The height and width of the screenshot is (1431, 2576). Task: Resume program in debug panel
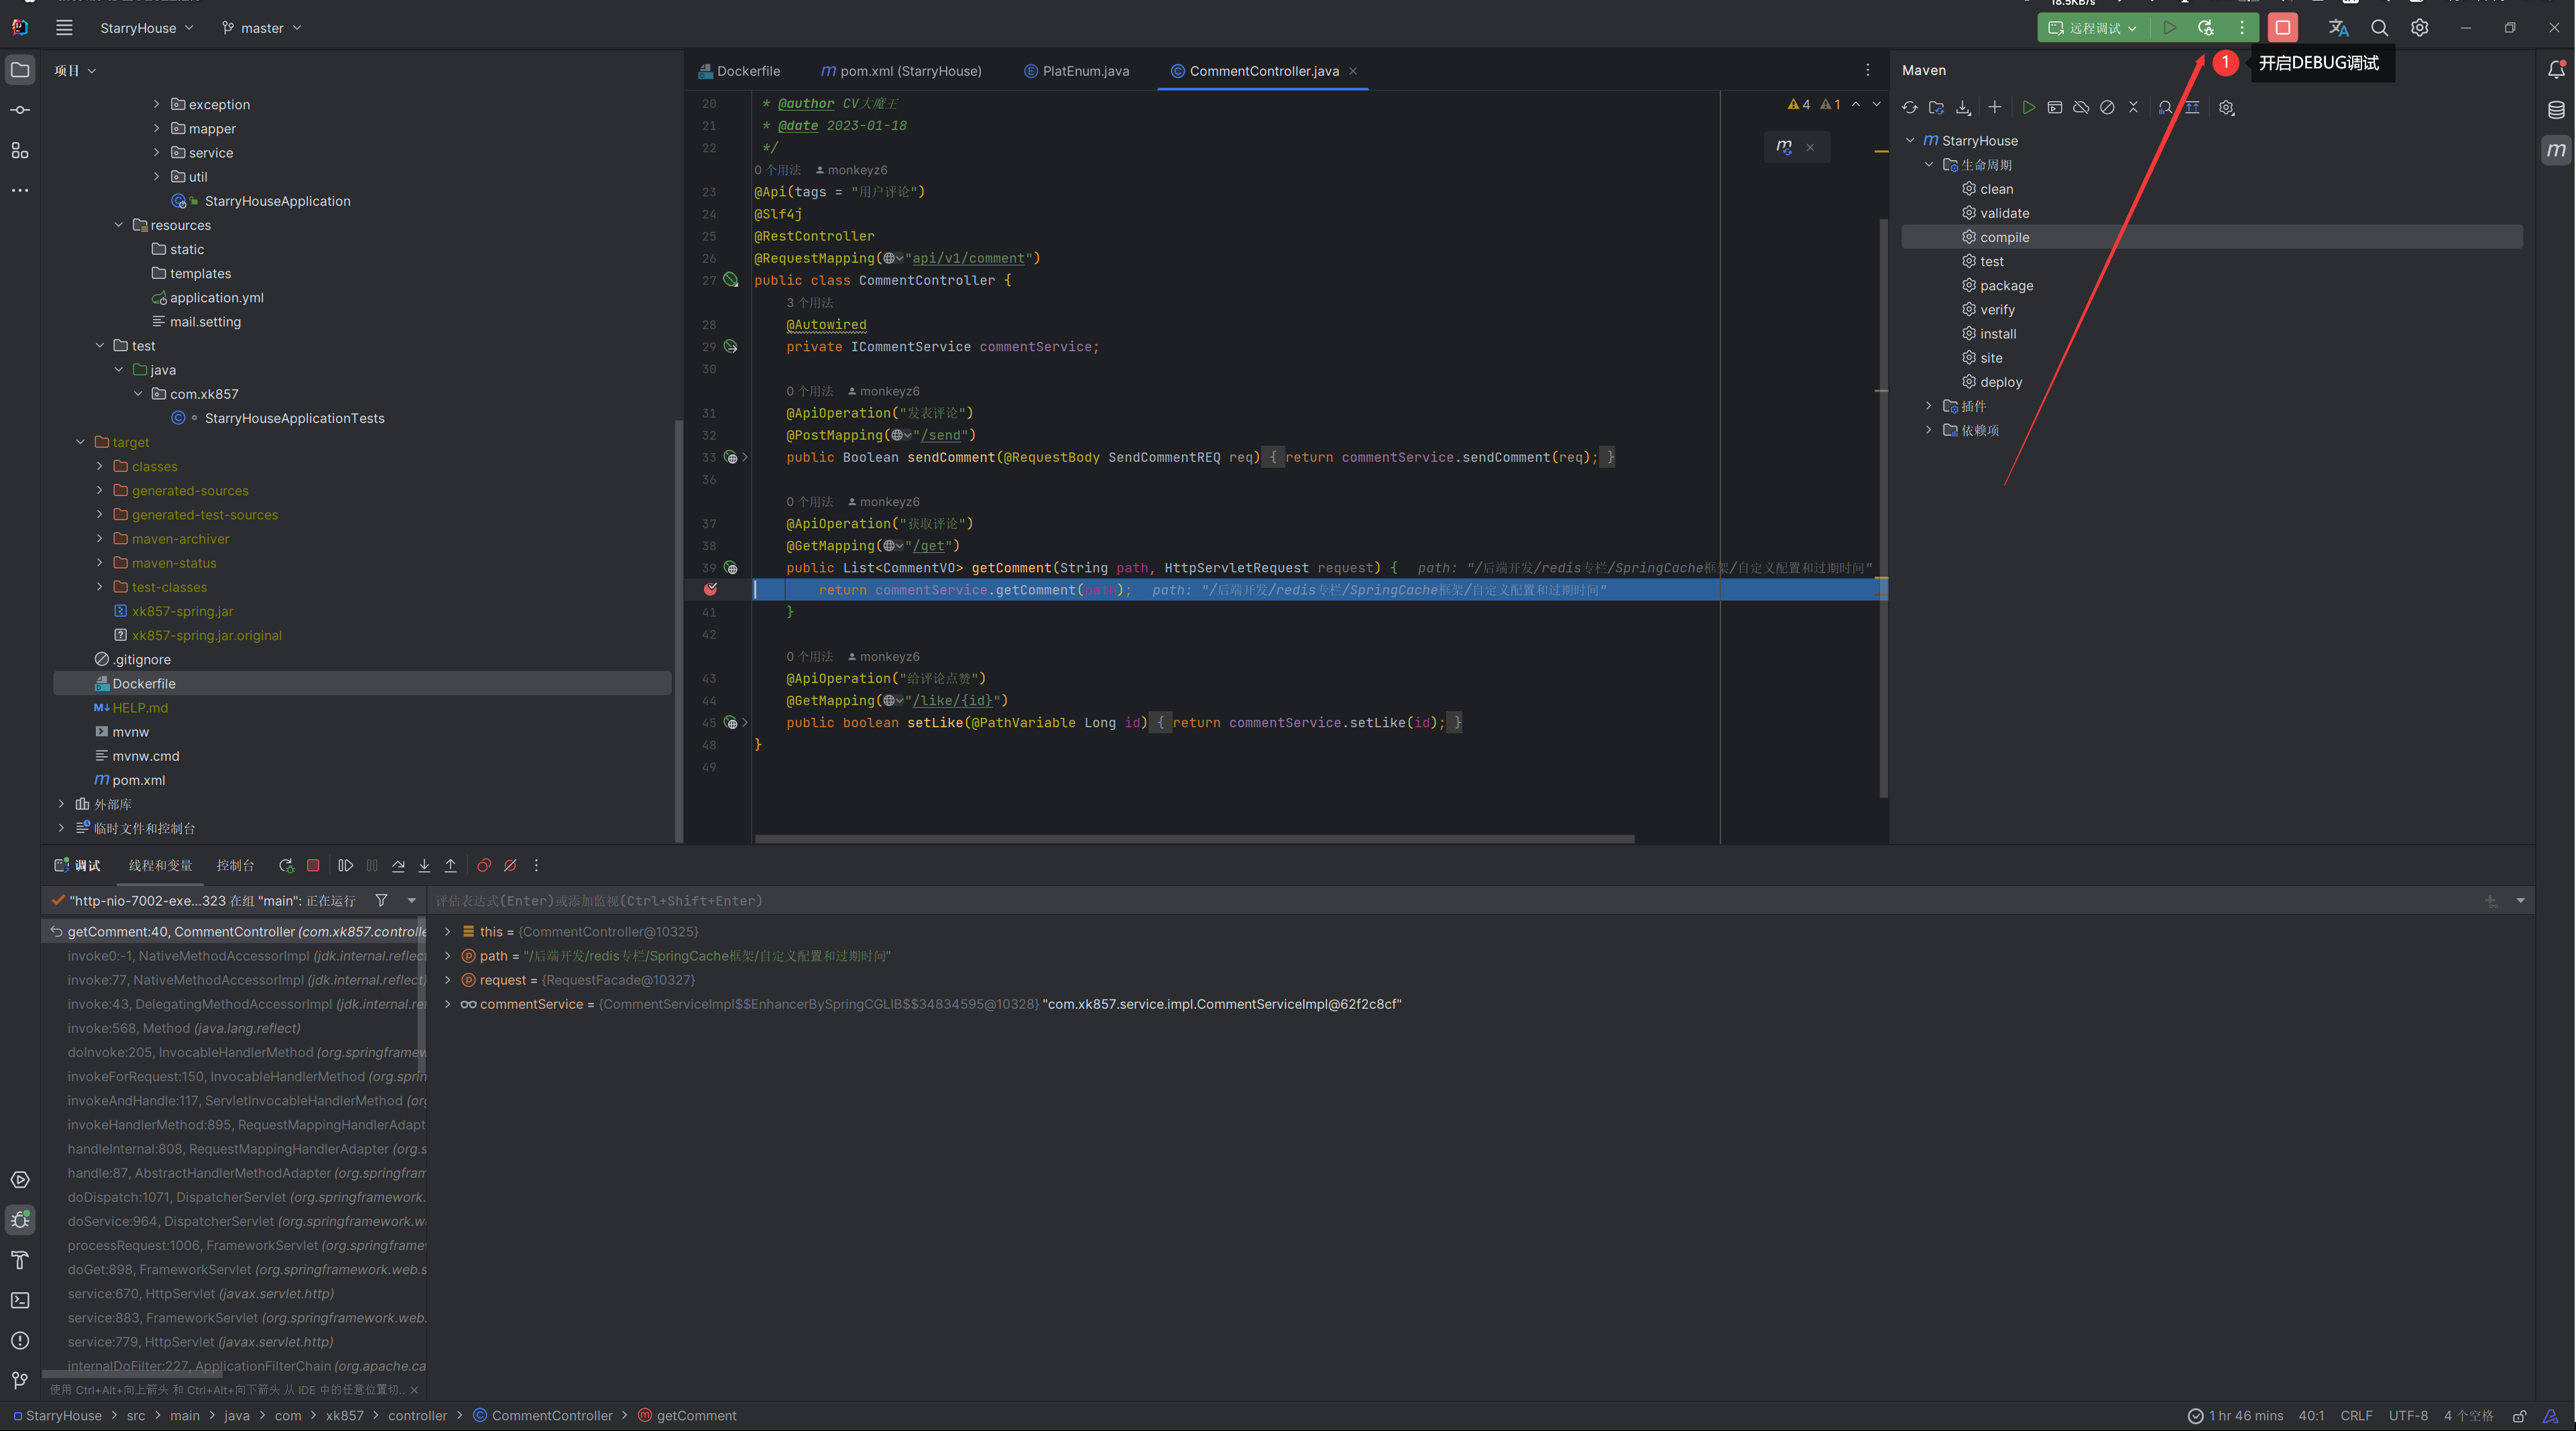point(346,866)
